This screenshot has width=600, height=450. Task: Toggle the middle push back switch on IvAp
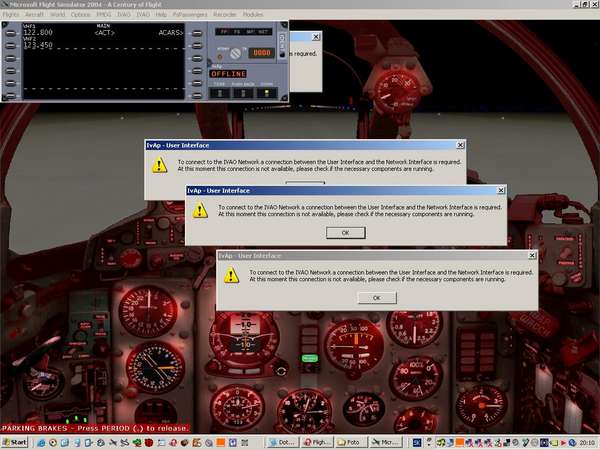243,93
